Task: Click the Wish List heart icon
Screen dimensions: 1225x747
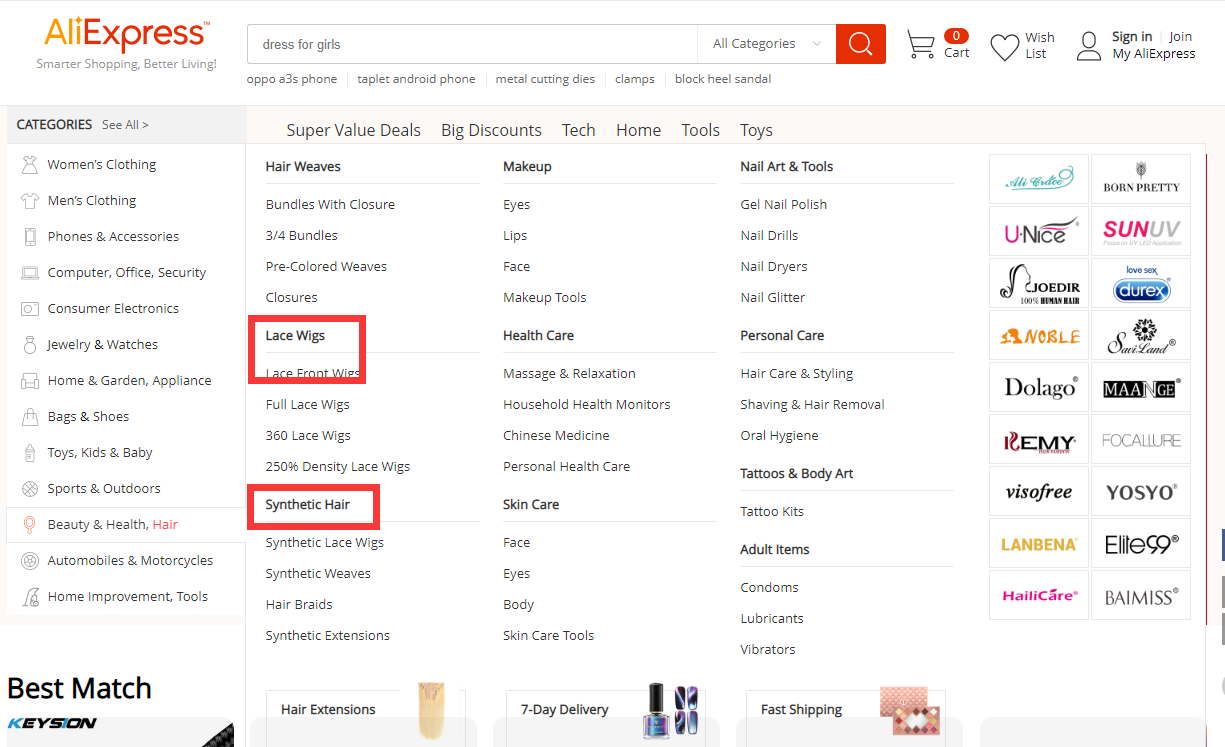Action: click(1004, 44)
